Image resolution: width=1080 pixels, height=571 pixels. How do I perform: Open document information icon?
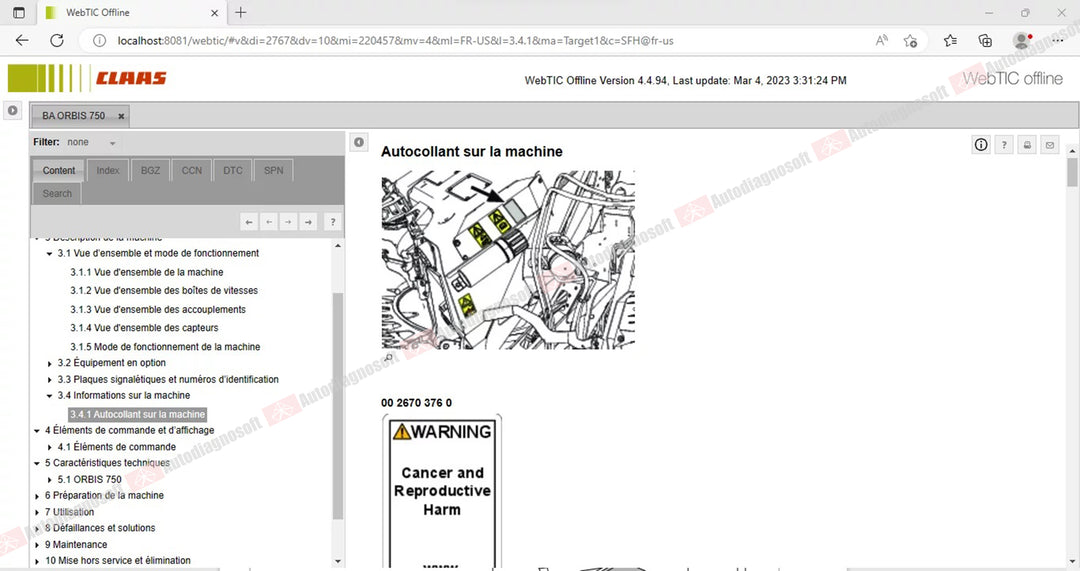point(981,145)
